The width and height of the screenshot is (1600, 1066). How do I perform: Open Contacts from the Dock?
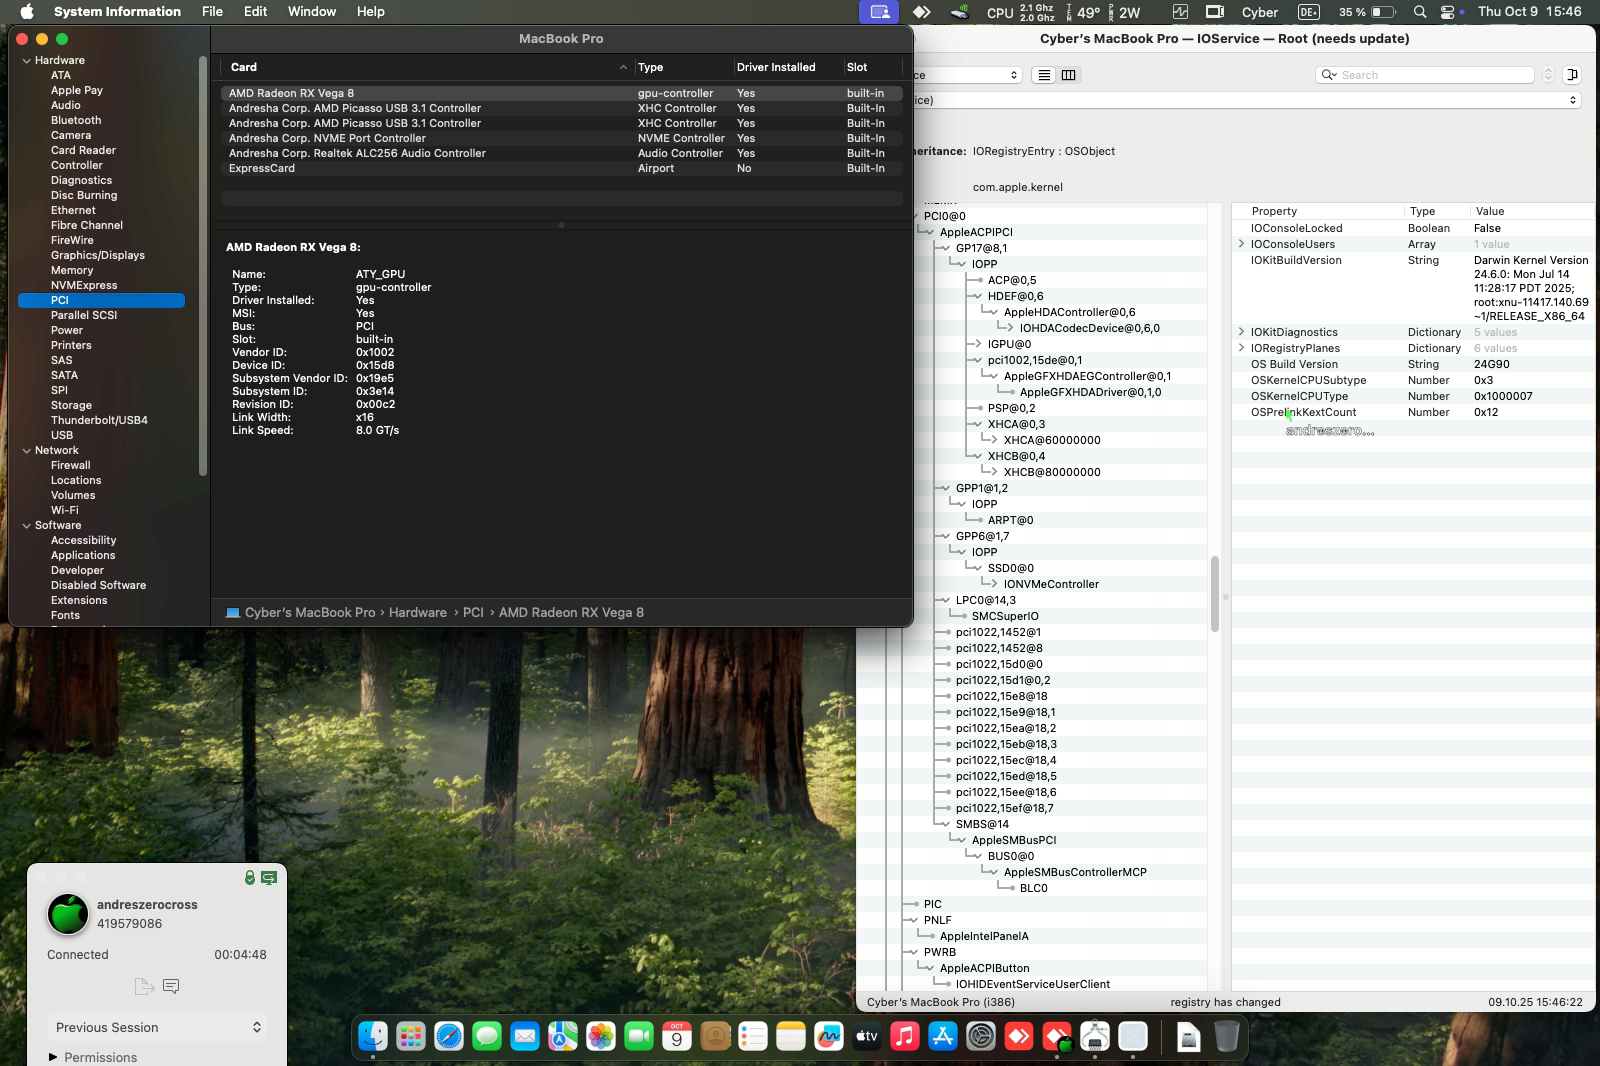(x=715, y=1037)
